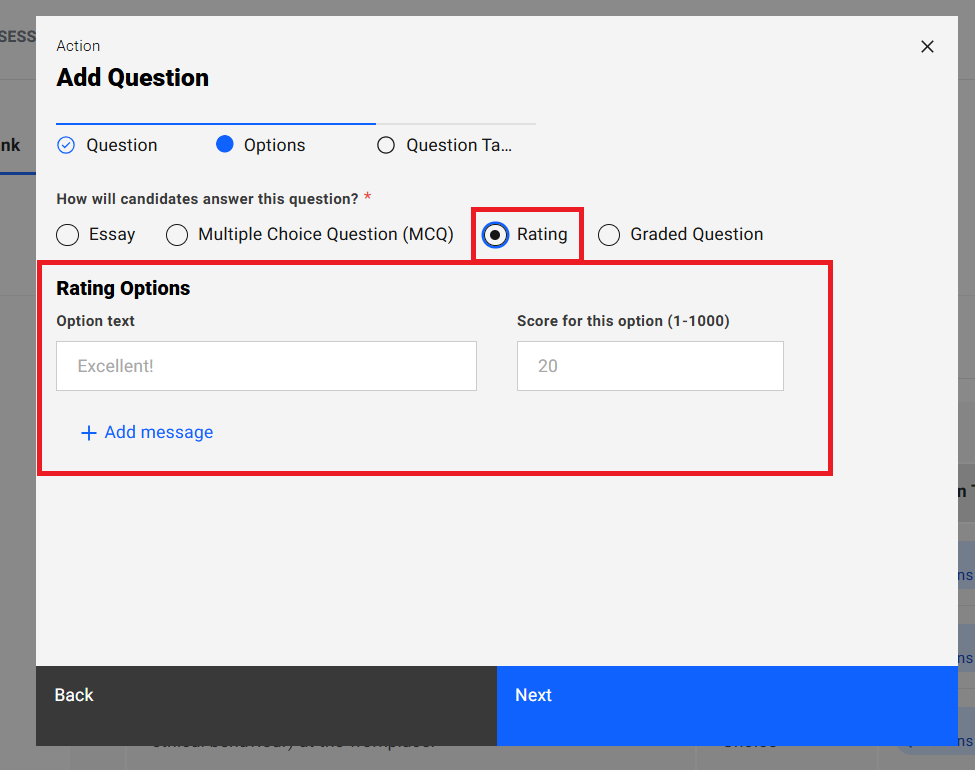Click the Question step checkmark icon
Screen dimensions: 975x770
[66, 145]
